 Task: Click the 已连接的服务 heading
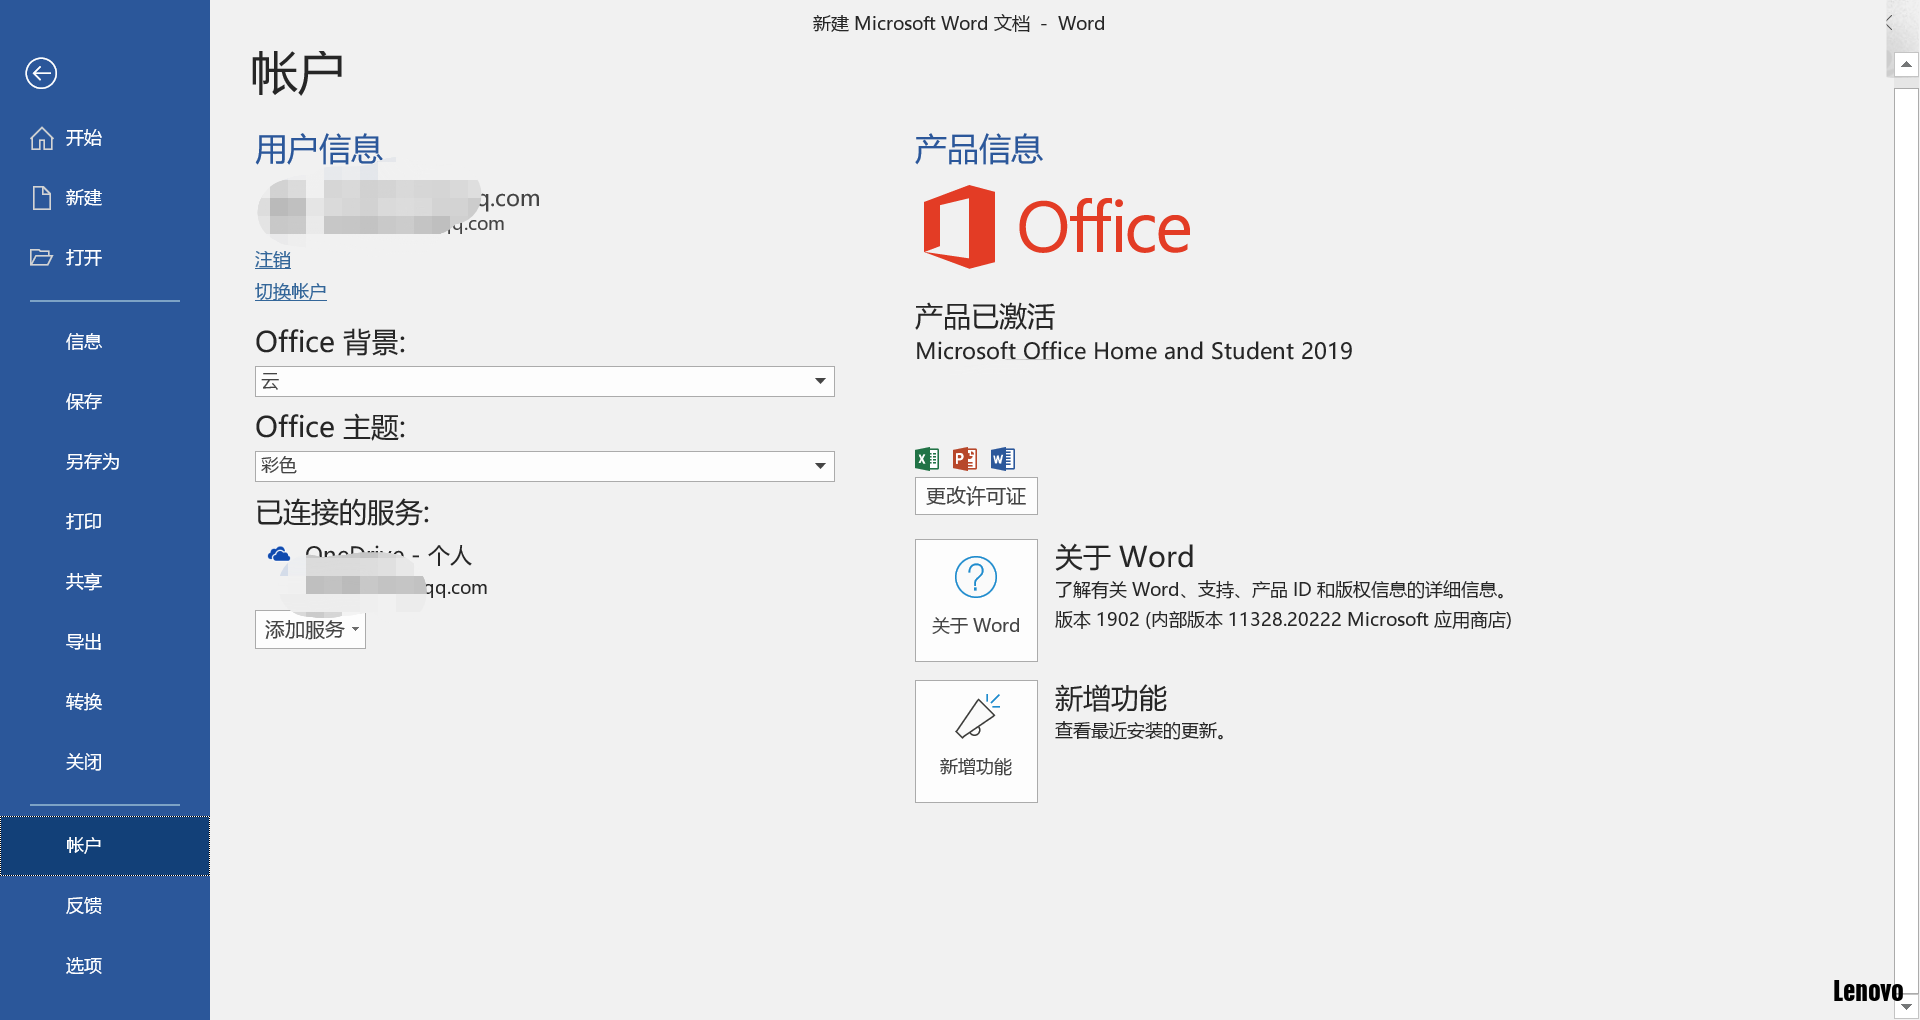coord(343,513)
